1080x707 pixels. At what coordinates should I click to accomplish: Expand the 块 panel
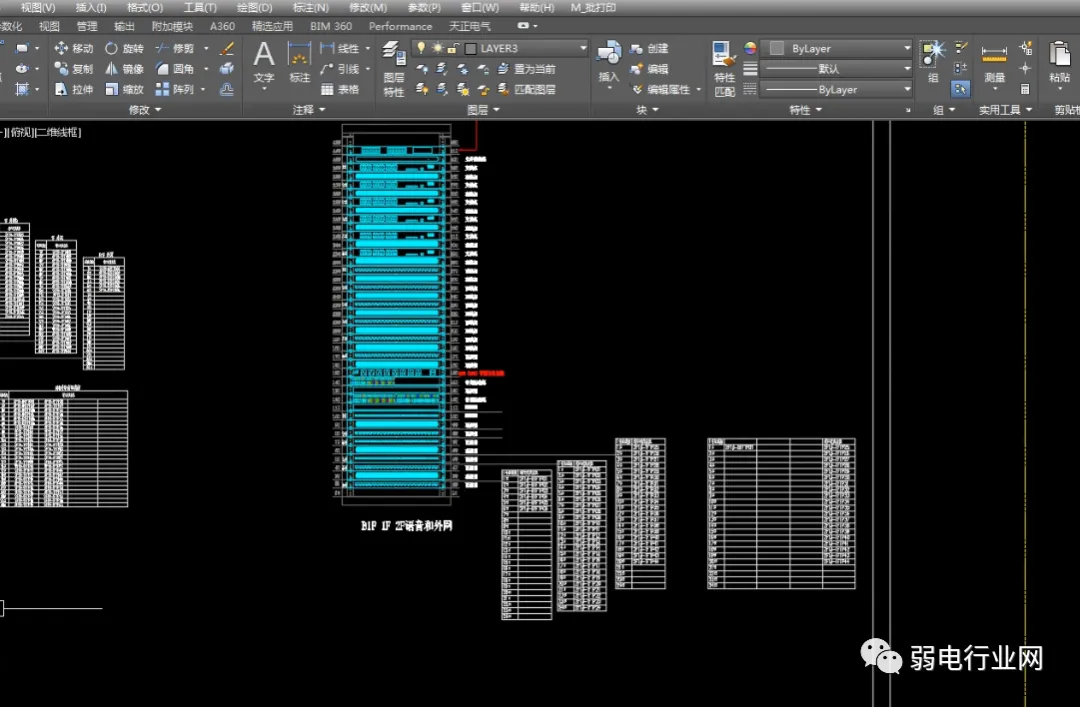click(x=647, y=110)
